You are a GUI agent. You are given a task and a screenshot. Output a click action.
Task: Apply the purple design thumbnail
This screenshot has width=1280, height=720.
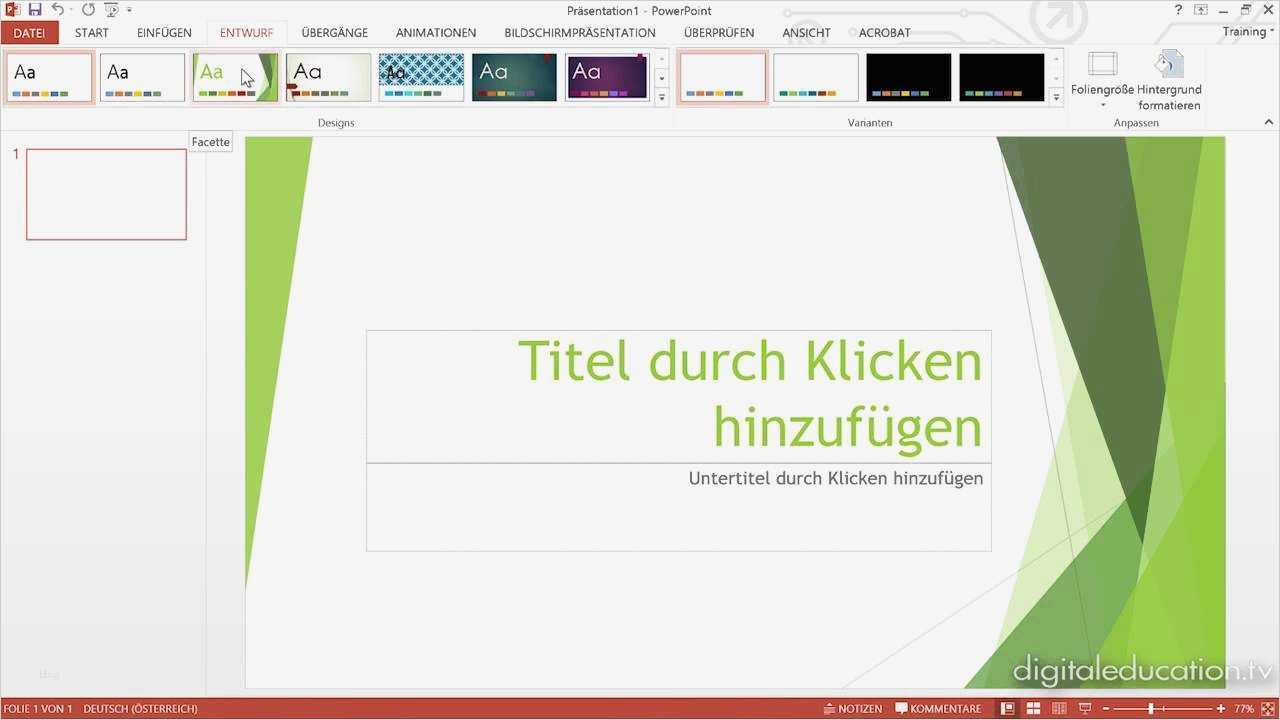607,77
